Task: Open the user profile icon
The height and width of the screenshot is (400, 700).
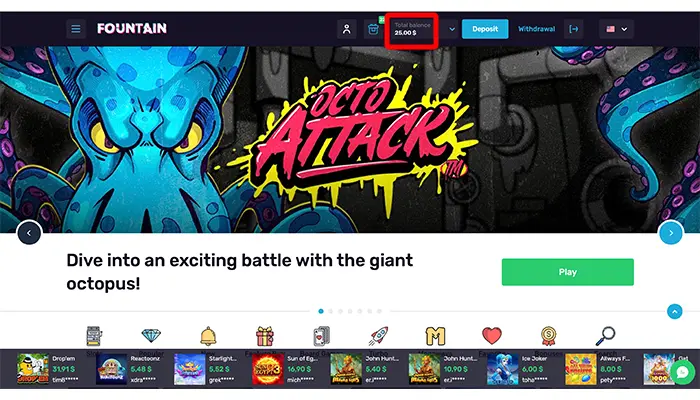Action: (346, 29)
